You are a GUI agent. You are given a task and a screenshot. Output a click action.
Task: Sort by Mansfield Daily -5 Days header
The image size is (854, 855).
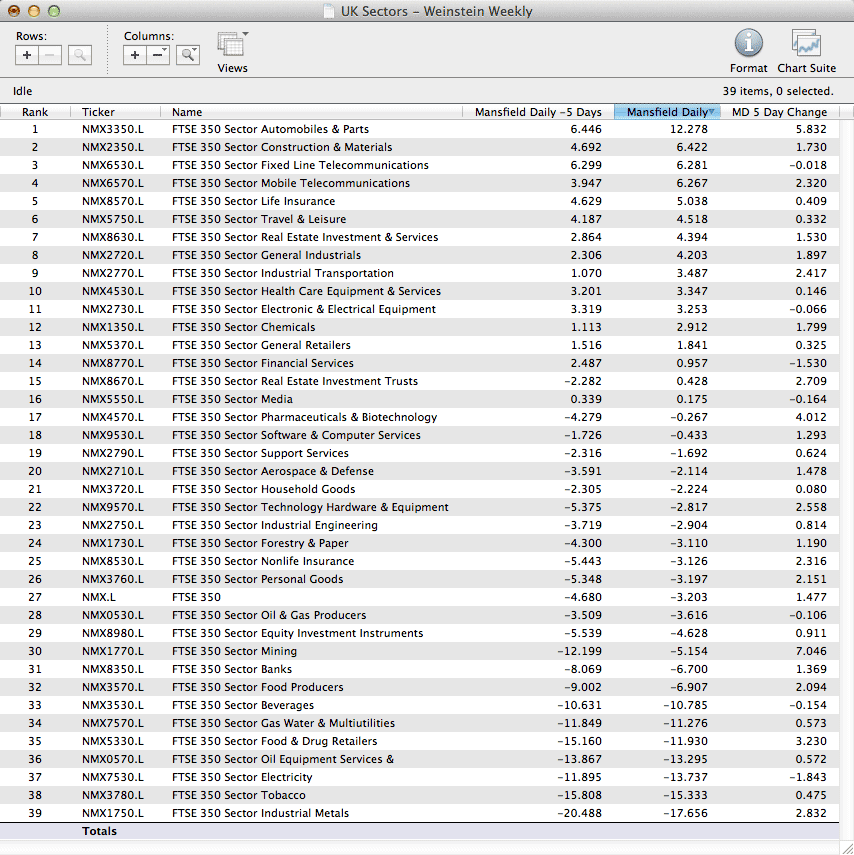(x=538, y=112)
